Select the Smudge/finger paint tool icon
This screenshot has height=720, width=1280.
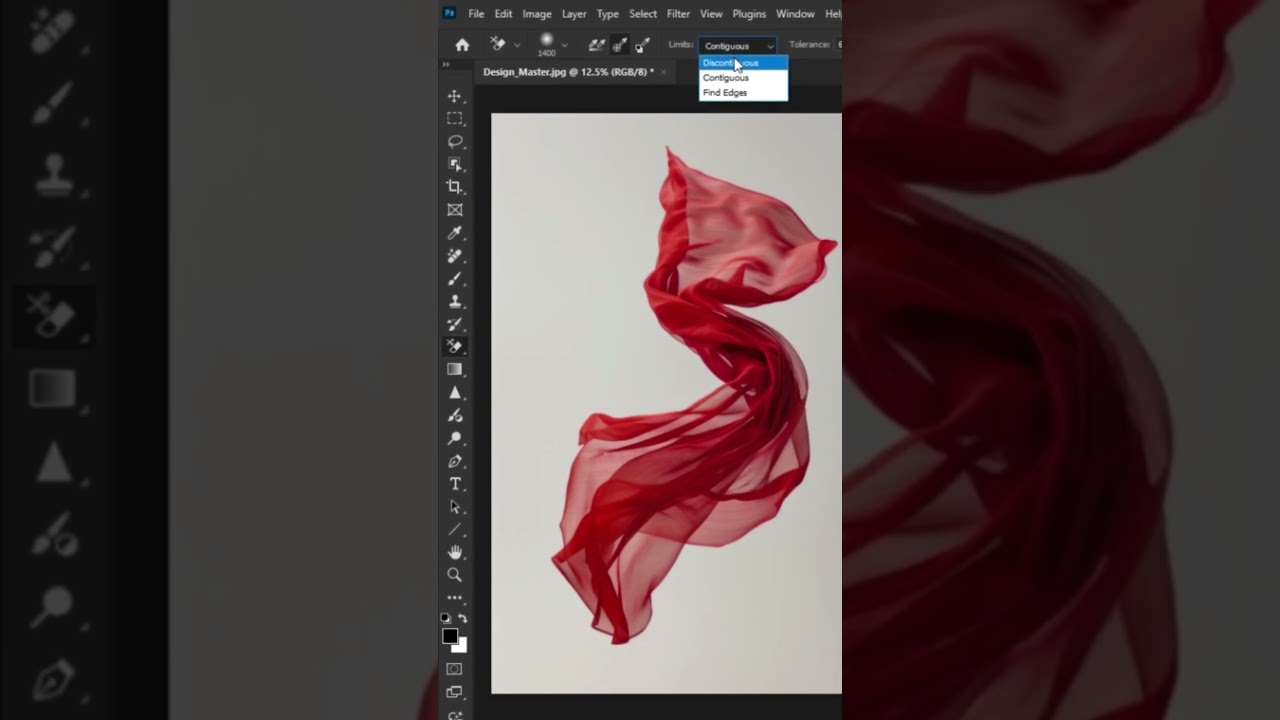[x=455, y=416]
